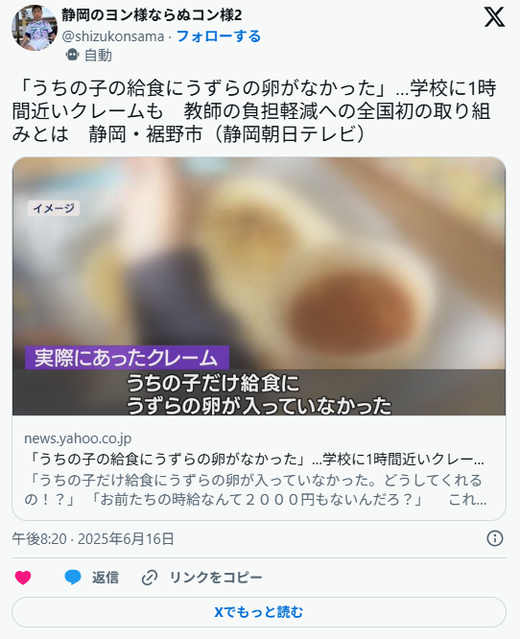Viewport: 520px width, 639px height.
Task: Follow the account via フォローする
Action: click(218, 36)
